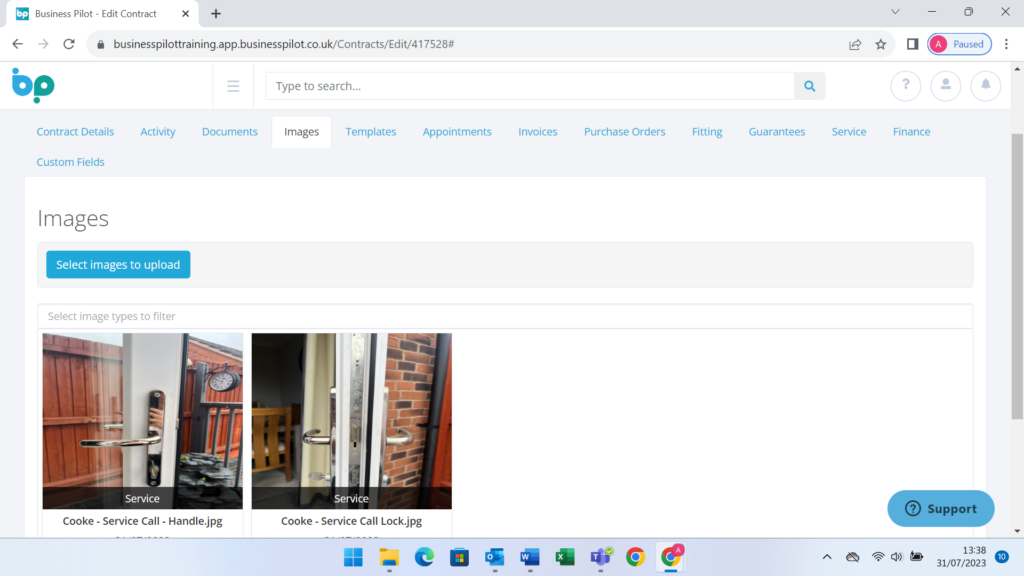The height and width of the screenshot is (576, 1024).
Task: Reload the current page
Action: pyautogui.click(x=69, y=44)
